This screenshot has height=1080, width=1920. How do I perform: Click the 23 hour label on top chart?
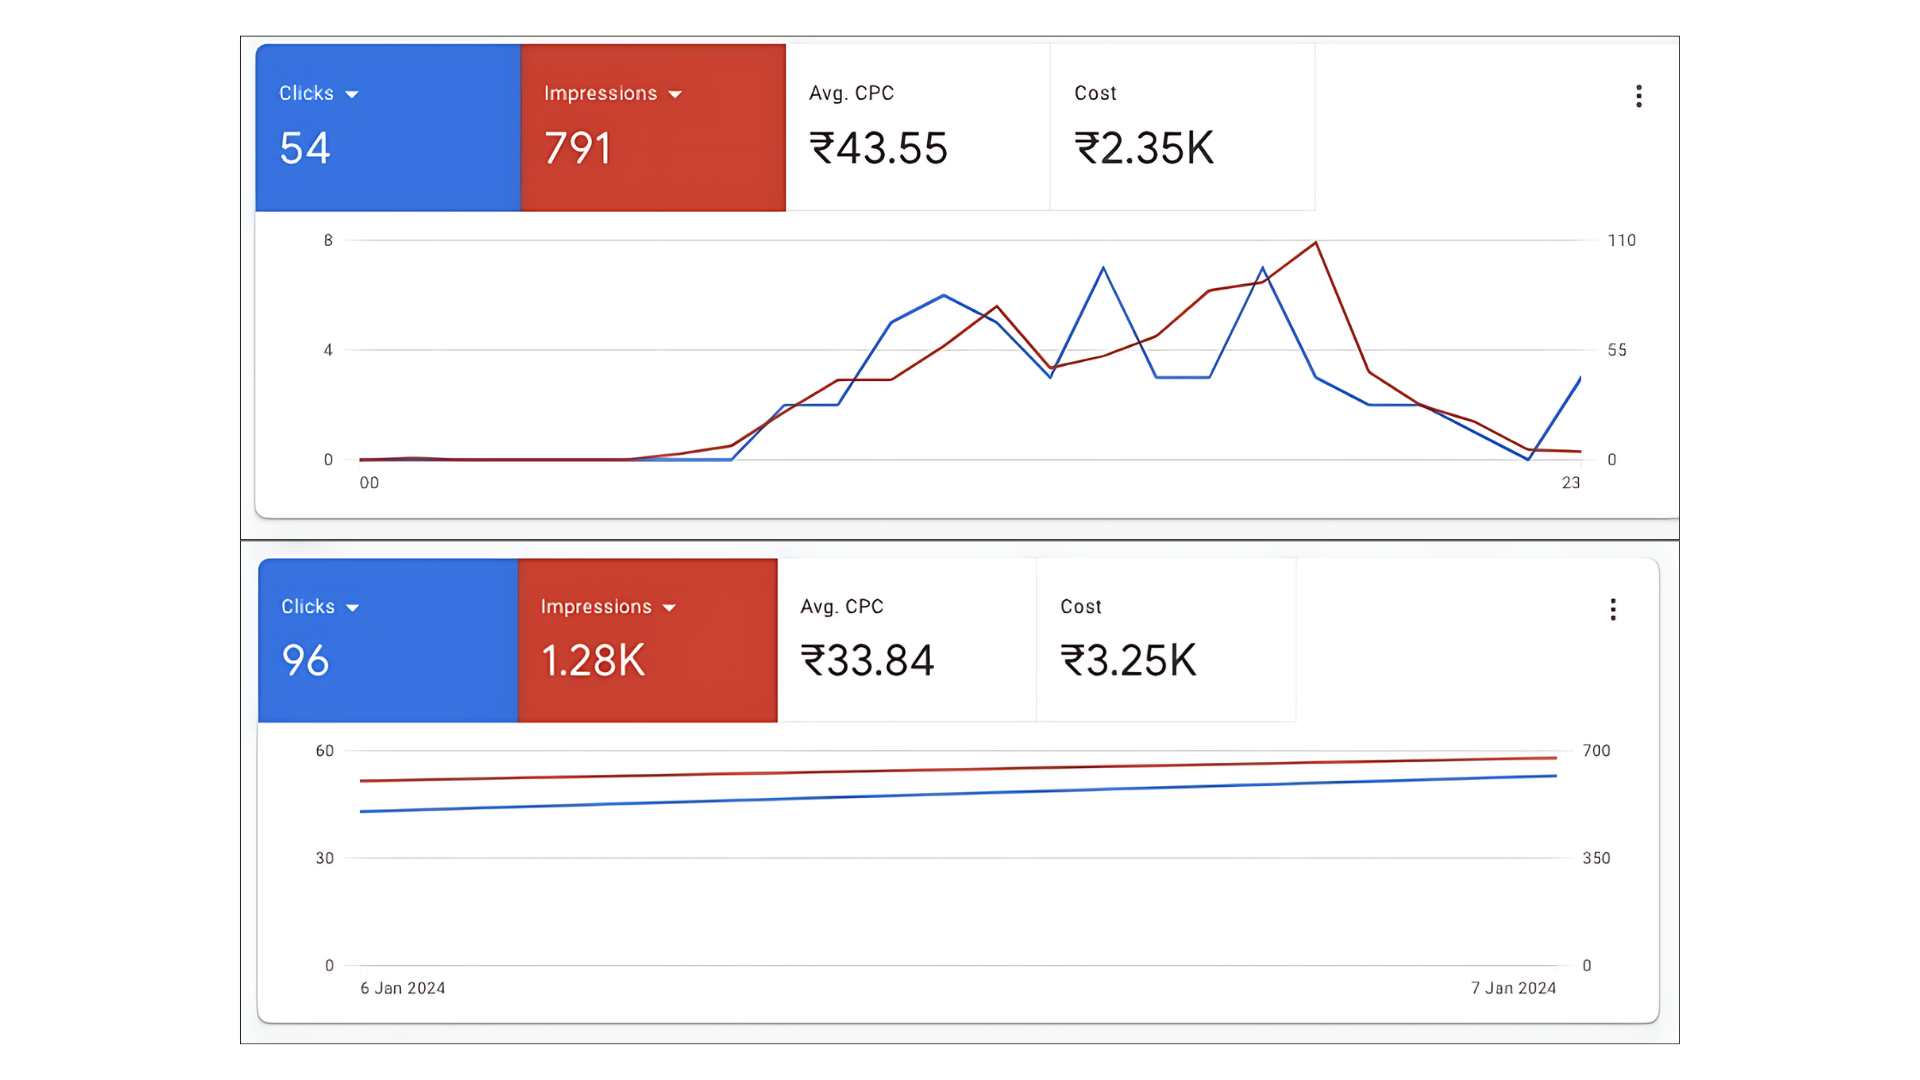pos(1571,483)
